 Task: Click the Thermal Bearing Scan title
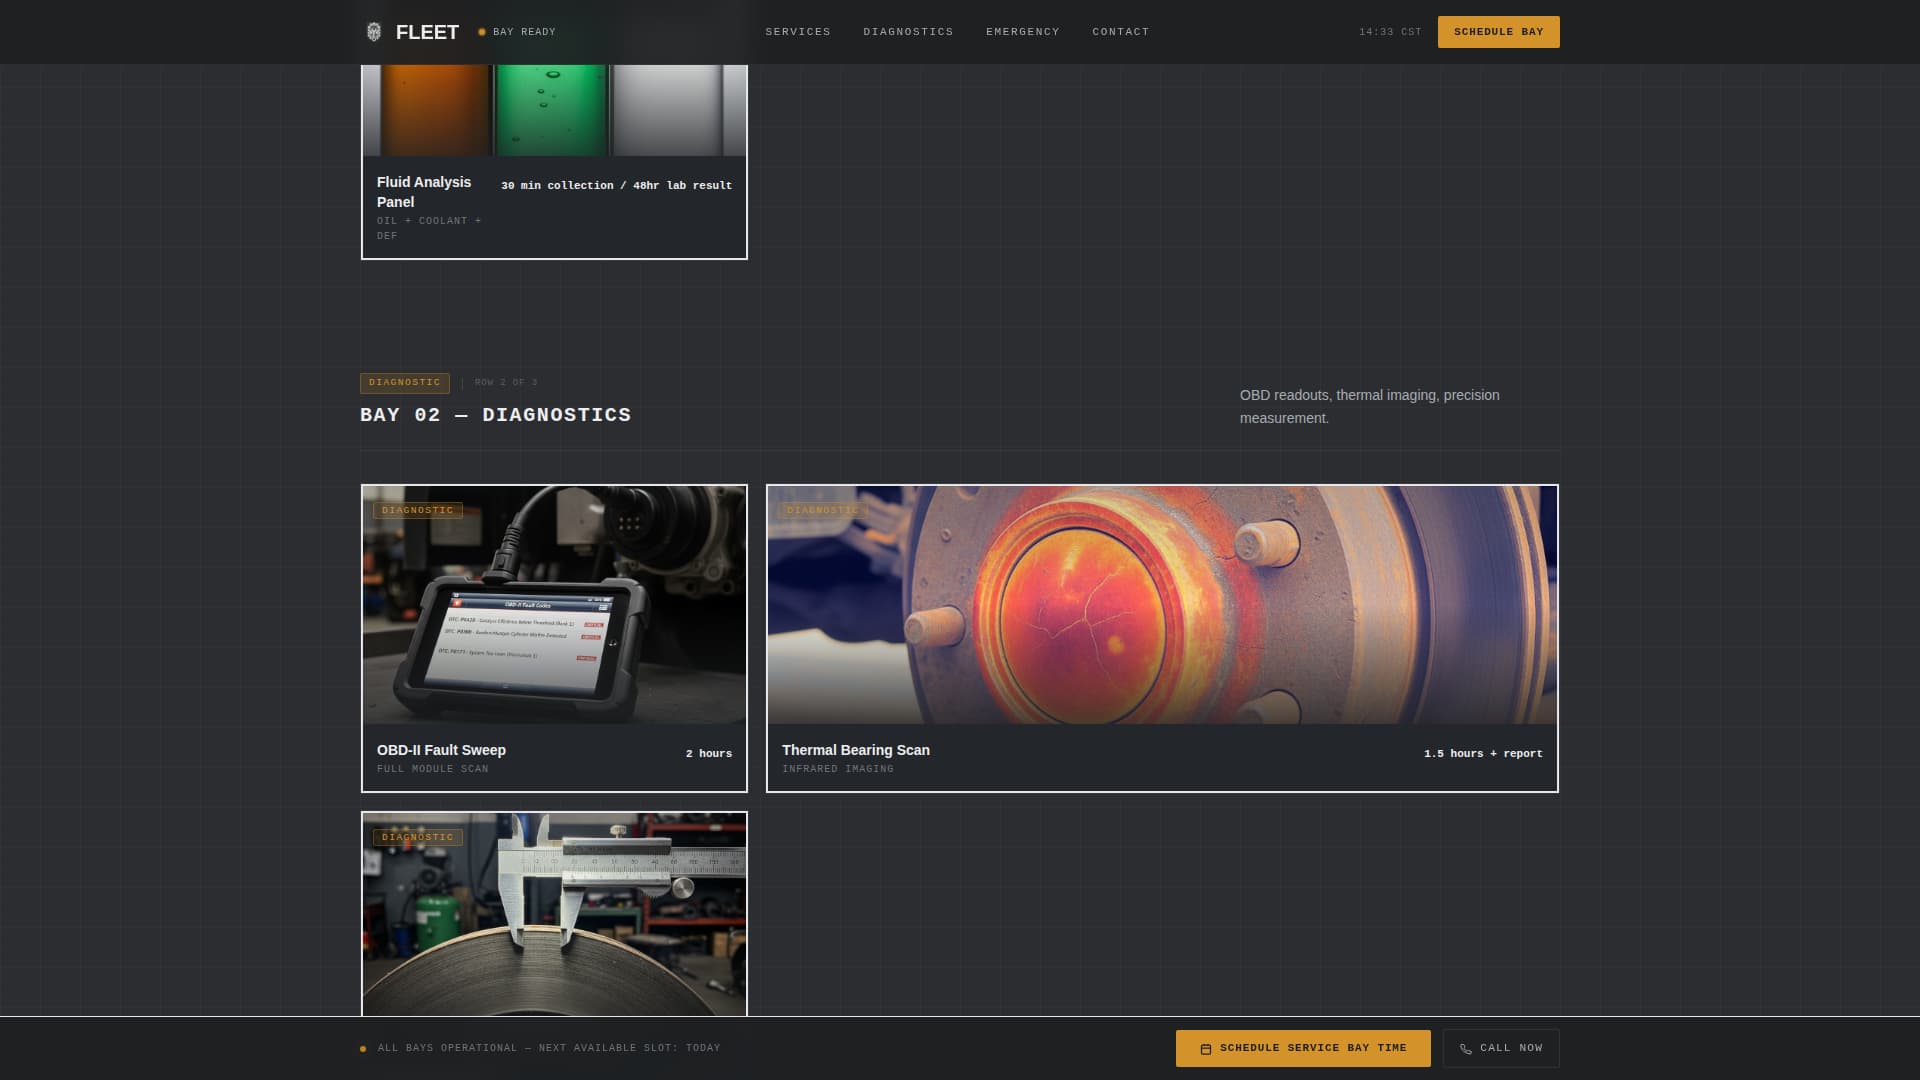click(856, 750)
